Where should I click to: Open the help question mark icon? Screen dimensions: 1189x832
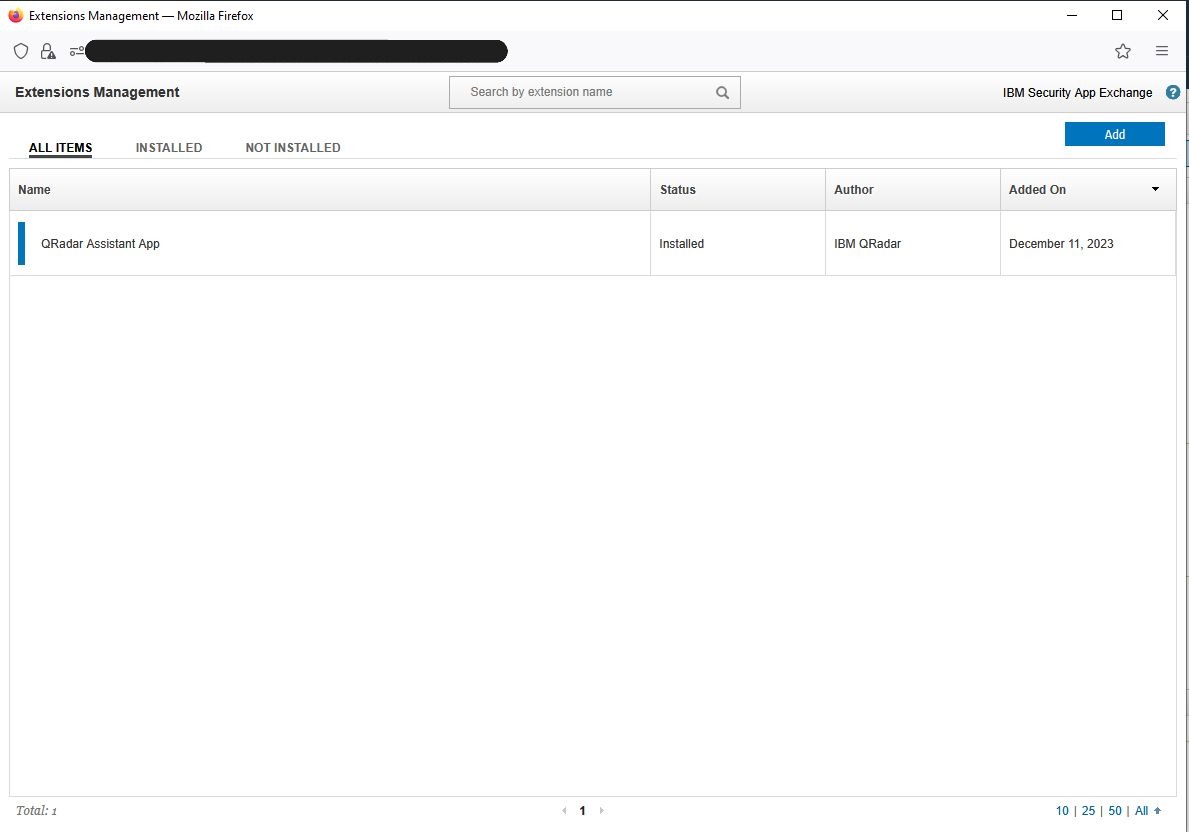click(1173, 92)
